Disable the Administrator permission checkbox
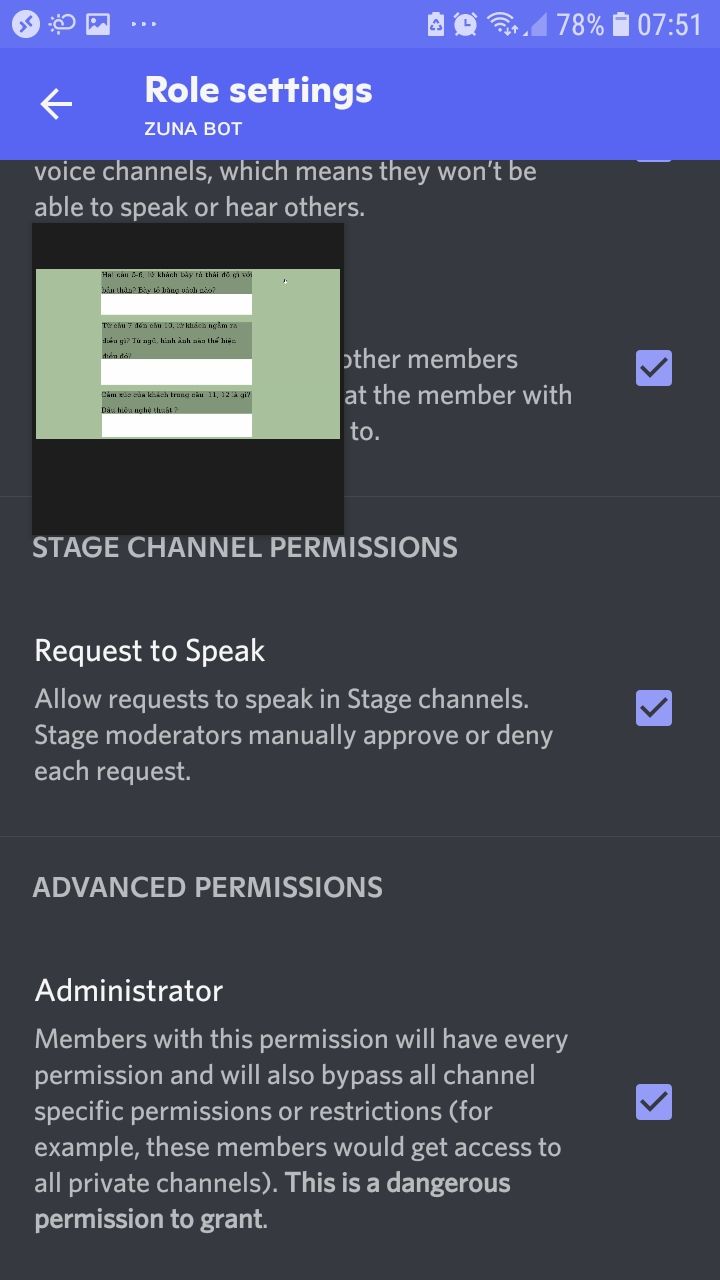Viewport: 720px width, 1280px height. click(654, 1102)
